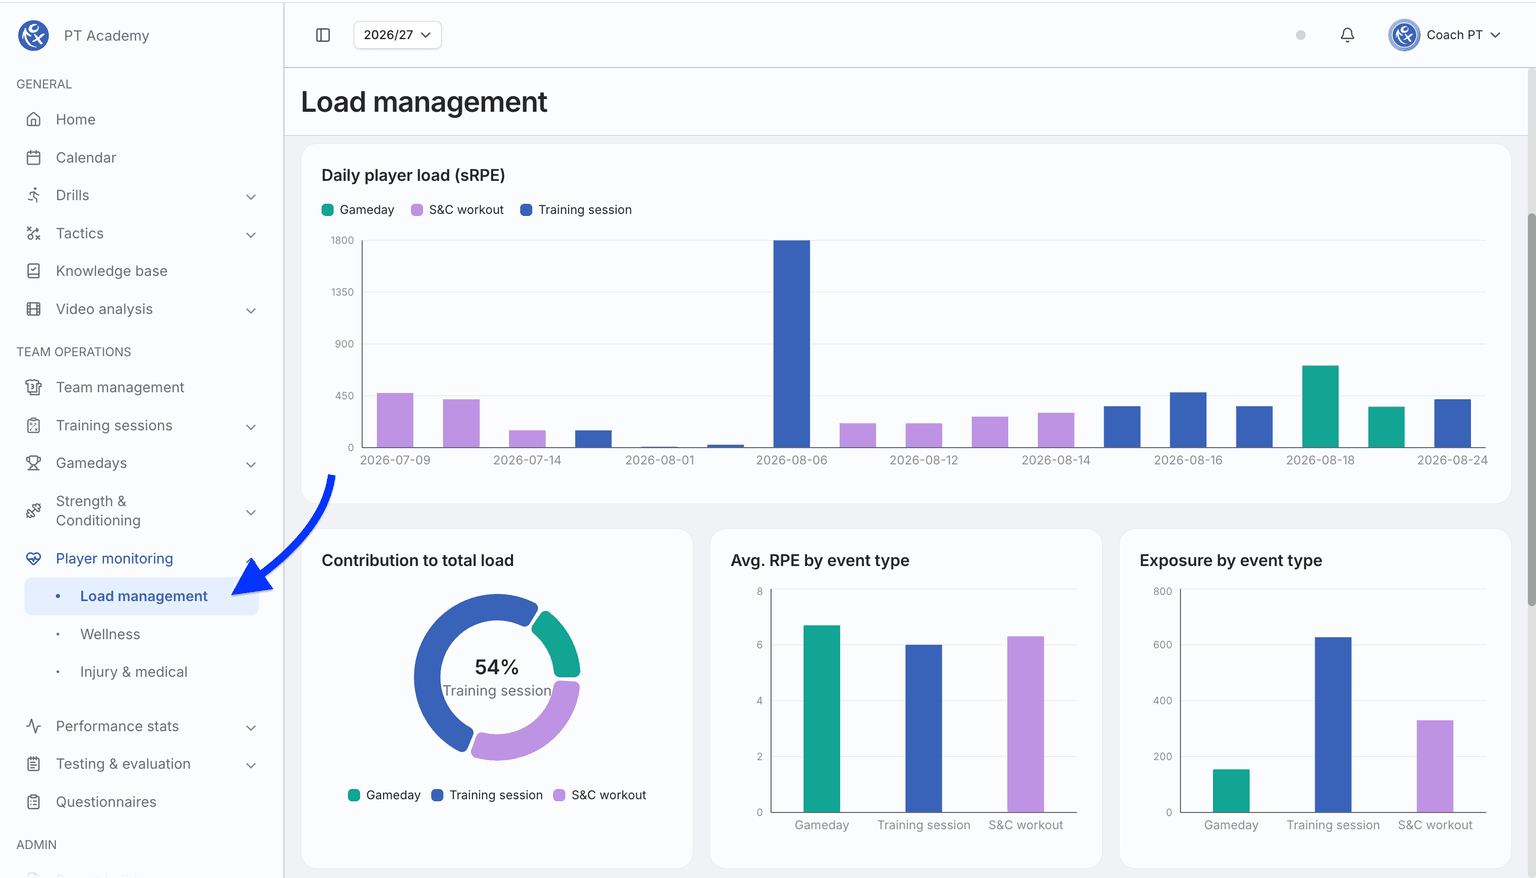Open the Coach PT account menu

1445,35
